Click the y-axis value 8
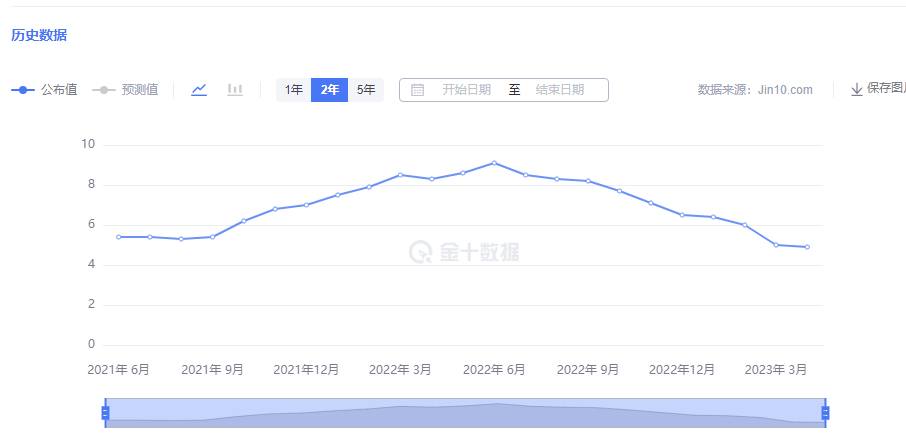Viewport: 906px width, 441px height. (x=91, y=184)
